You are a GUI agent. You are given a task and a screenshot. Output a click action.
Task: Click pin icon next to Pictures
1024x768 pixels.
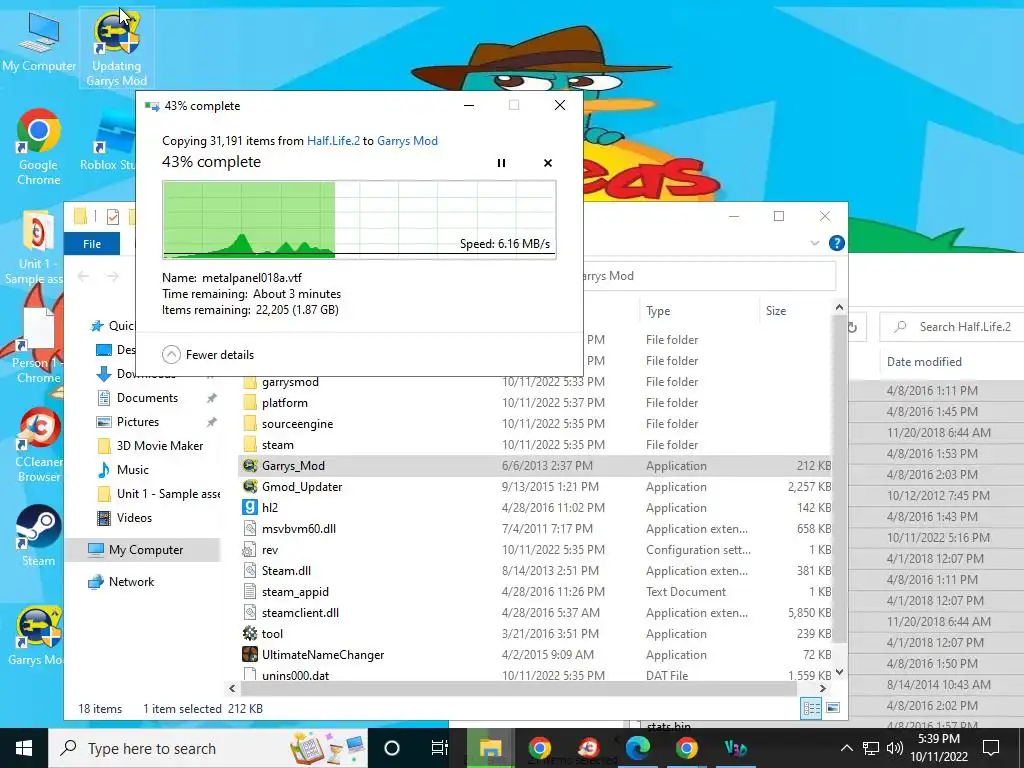pos(212,422)
